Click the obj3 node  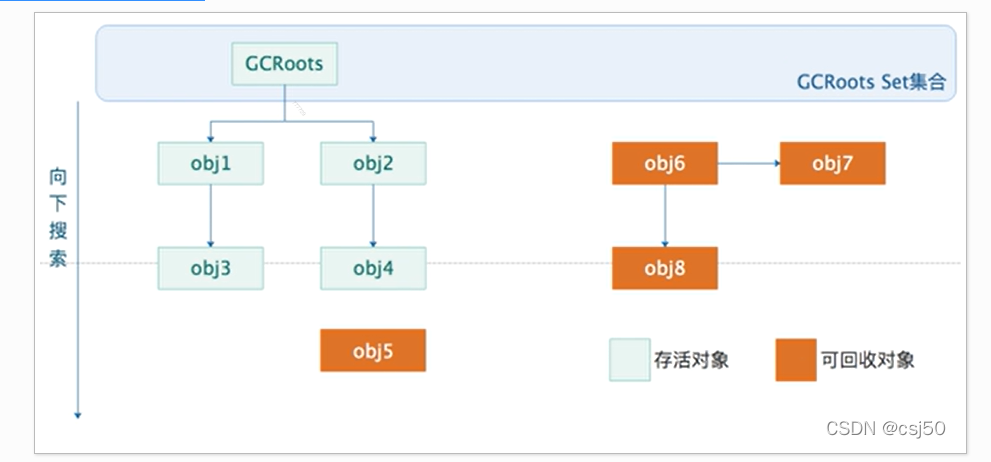point(210,268)
